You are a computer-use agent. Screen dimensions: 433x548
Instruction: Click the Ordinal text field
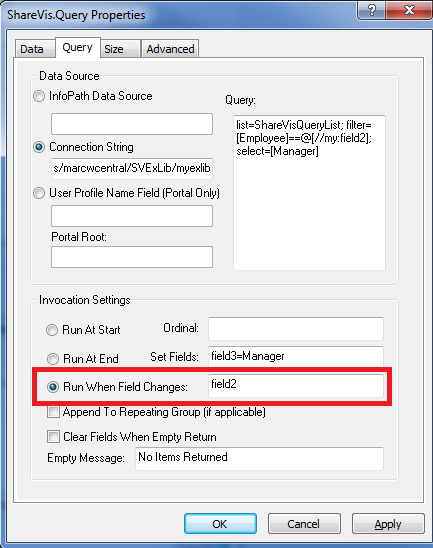coord(296,329)
